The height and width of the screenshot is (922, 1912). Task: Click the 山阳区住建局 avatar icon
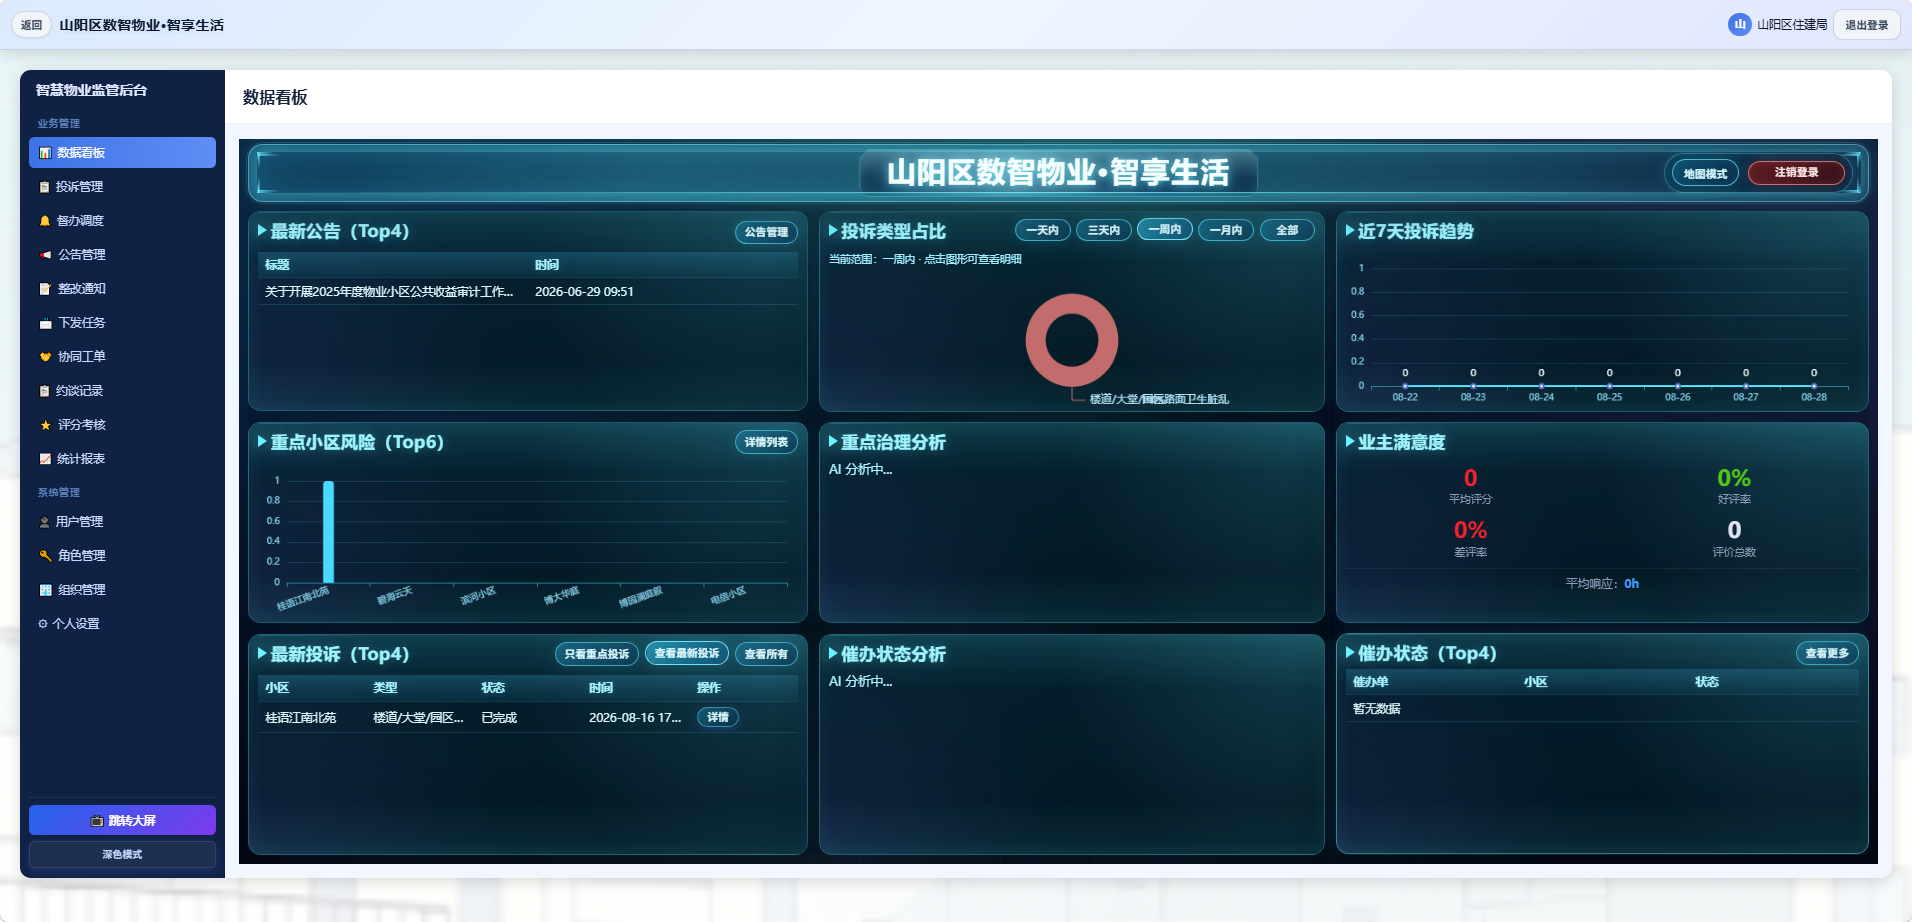click(1740, 25)
